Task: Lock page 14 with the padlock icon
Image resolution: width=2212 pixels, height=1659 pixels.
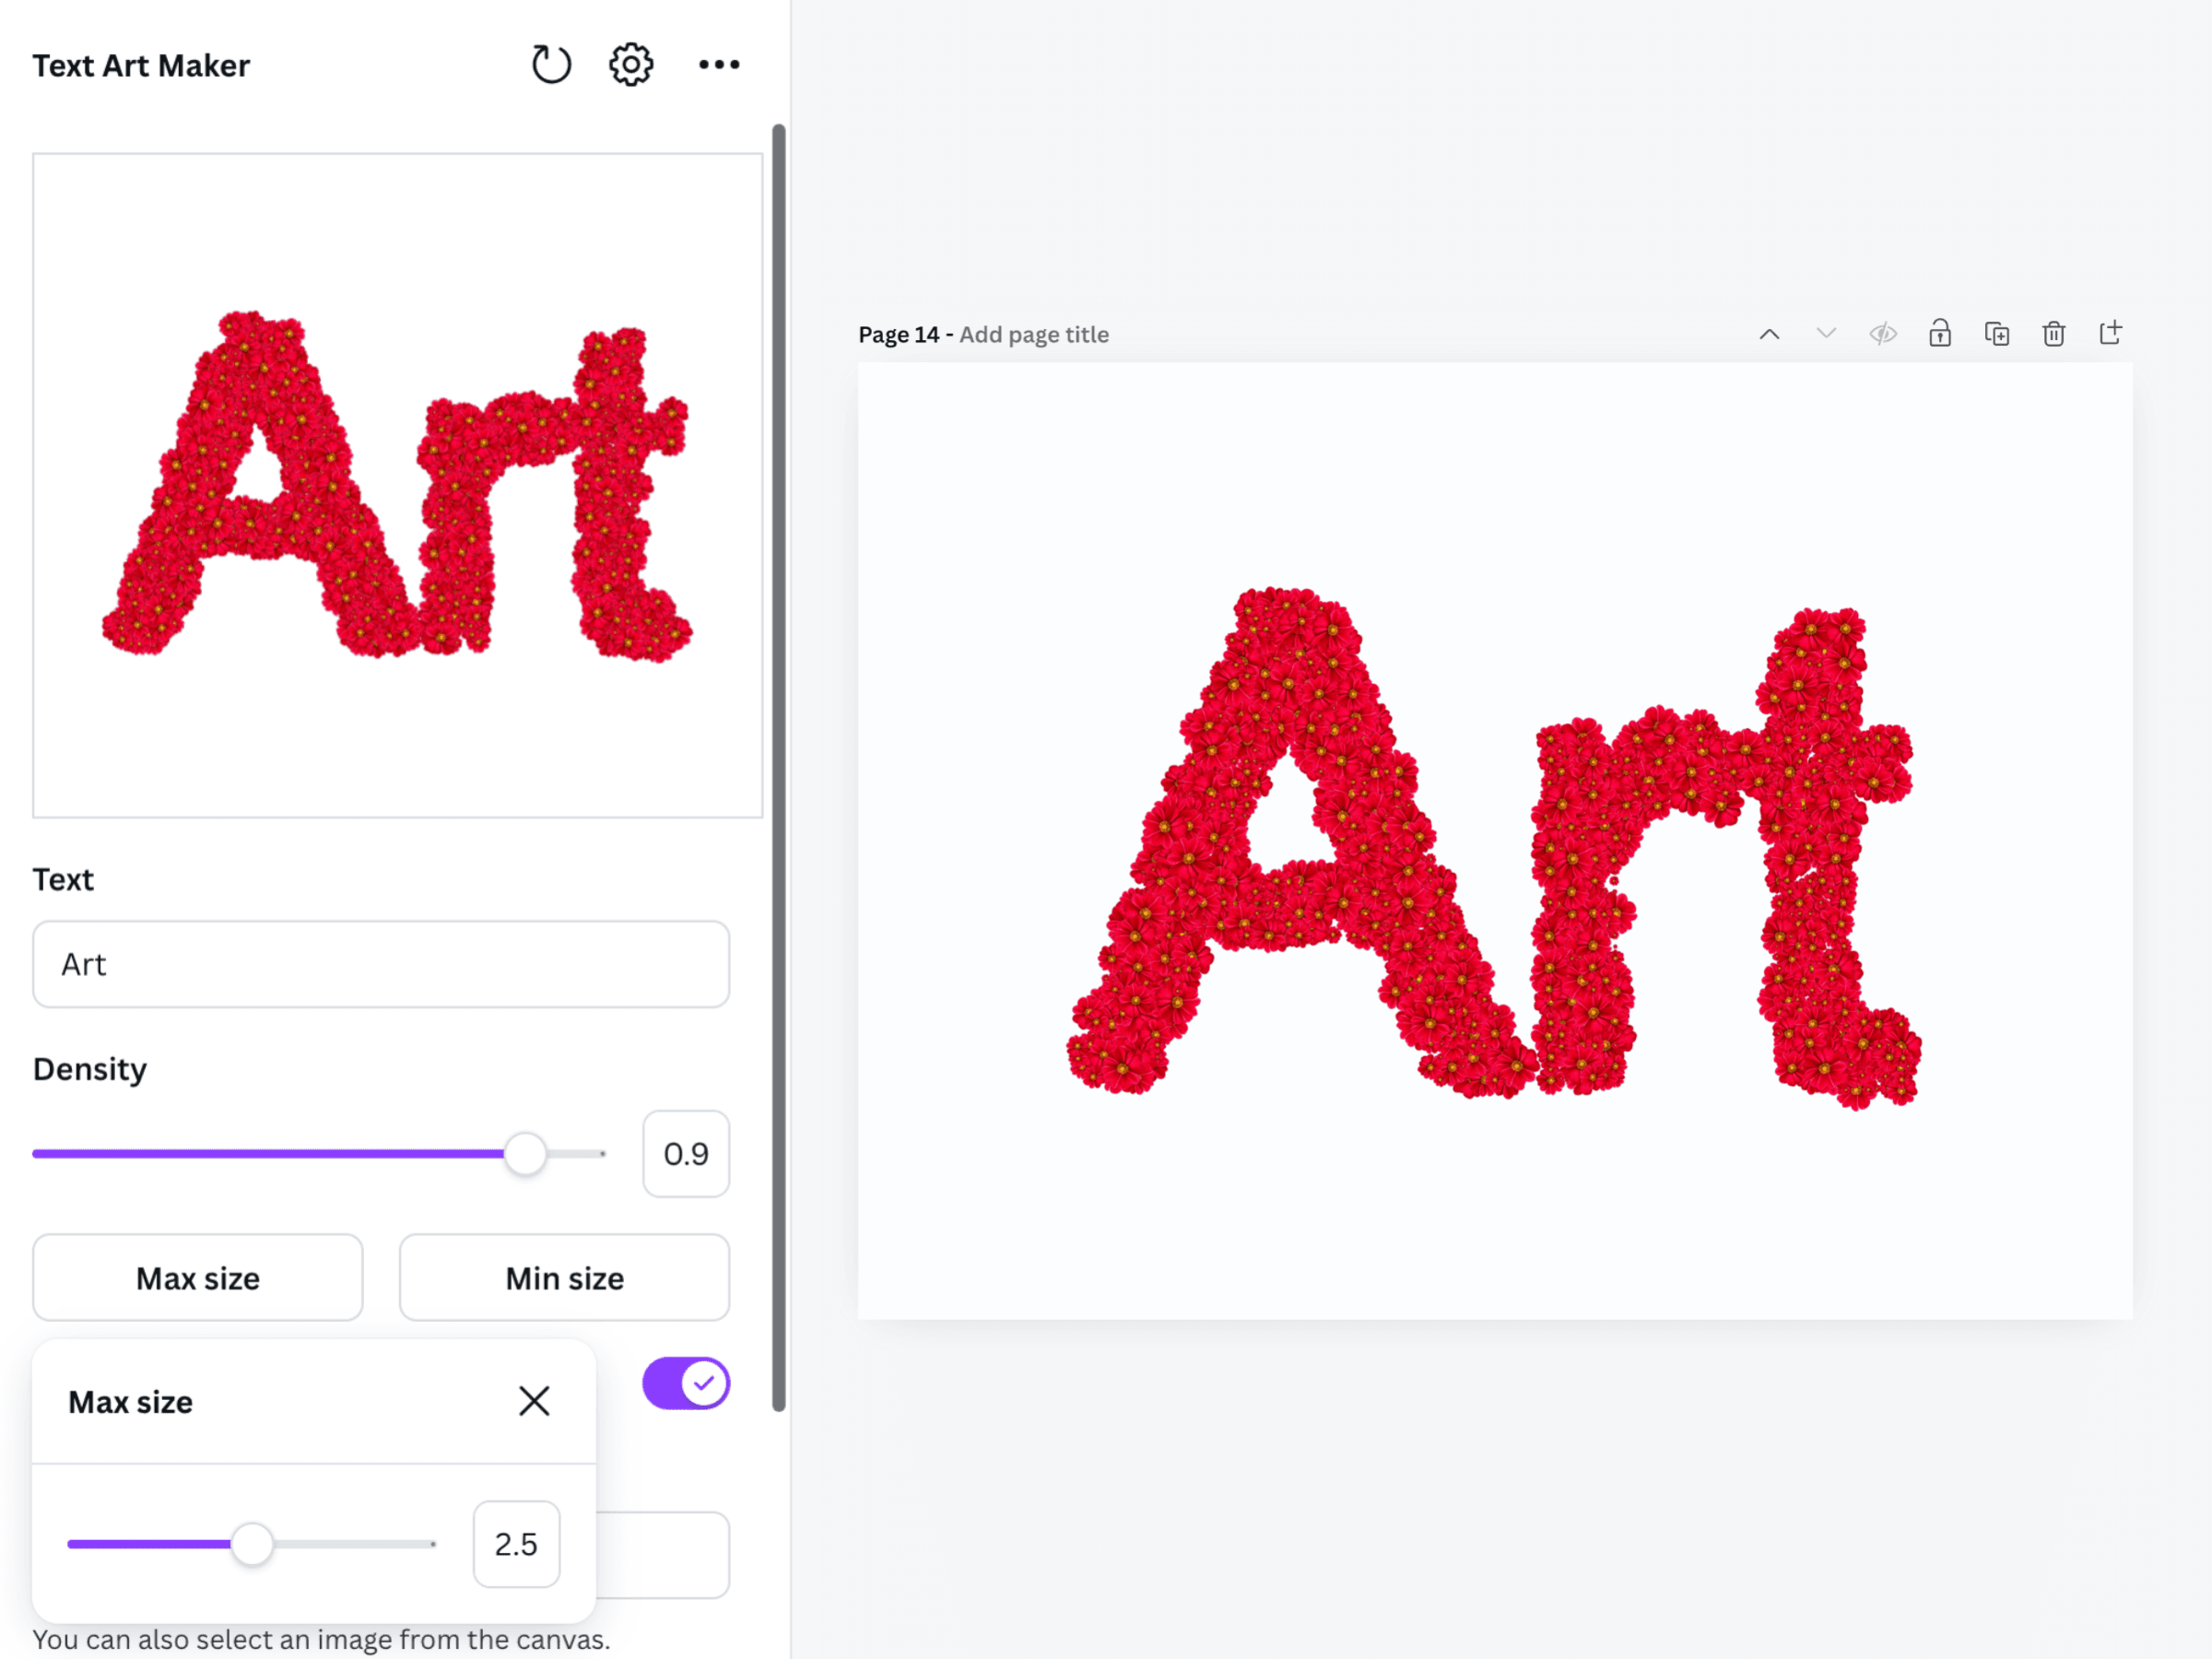Action: coord(1940,333)
